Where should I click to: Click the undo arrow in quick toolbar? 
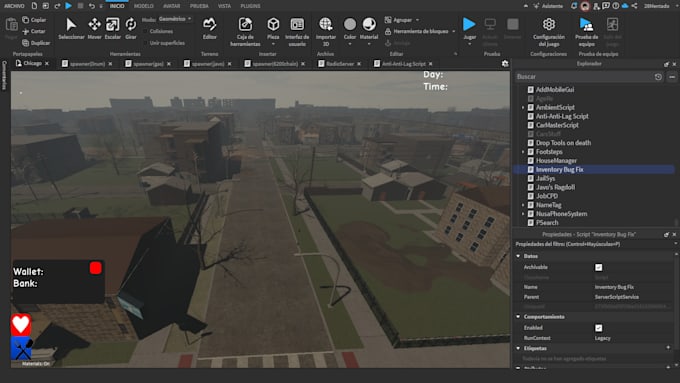(x=92, y=6)
